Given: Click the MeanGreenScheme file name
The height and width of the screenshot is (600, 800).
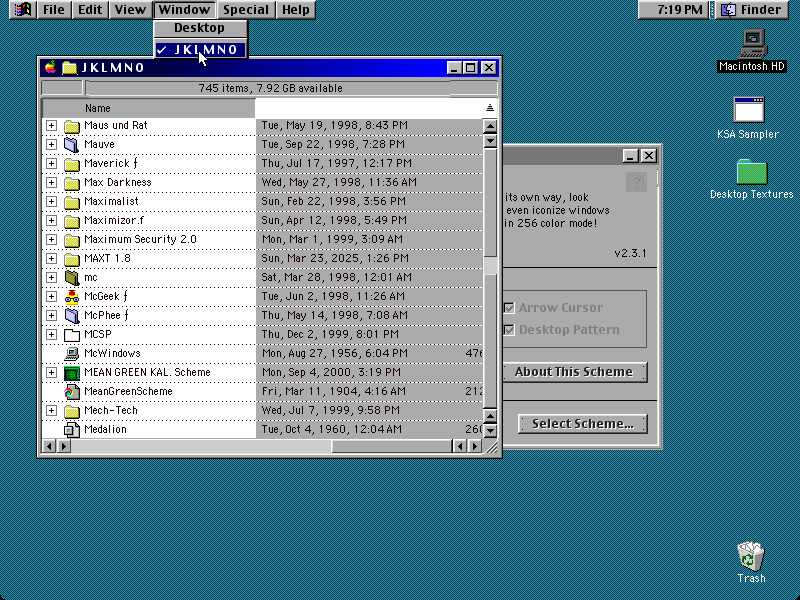Looking at the screenshot, I should tap(128, 391).
